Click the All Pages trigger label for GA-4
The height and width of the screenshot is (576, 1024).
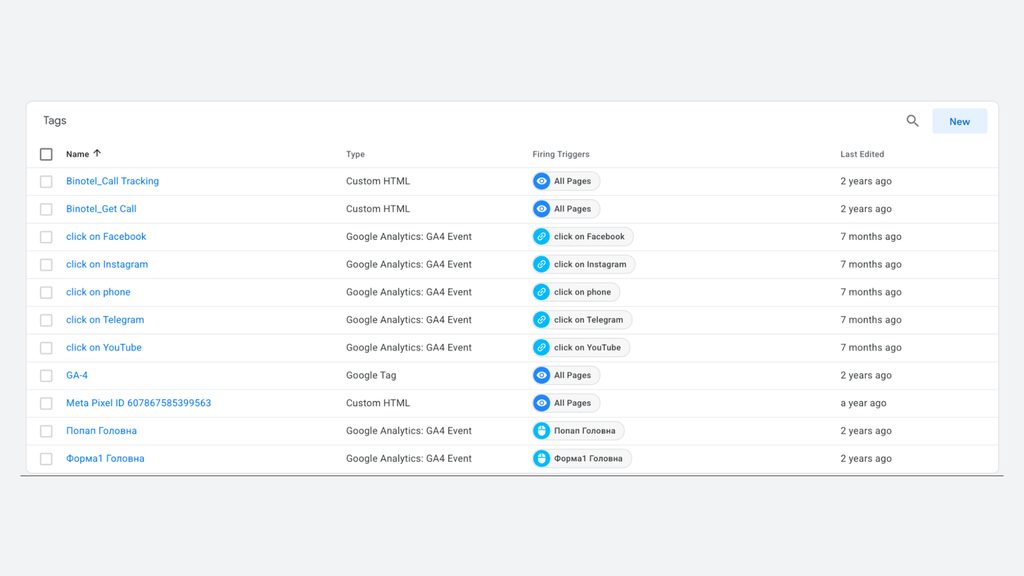(x=573, y=376)
